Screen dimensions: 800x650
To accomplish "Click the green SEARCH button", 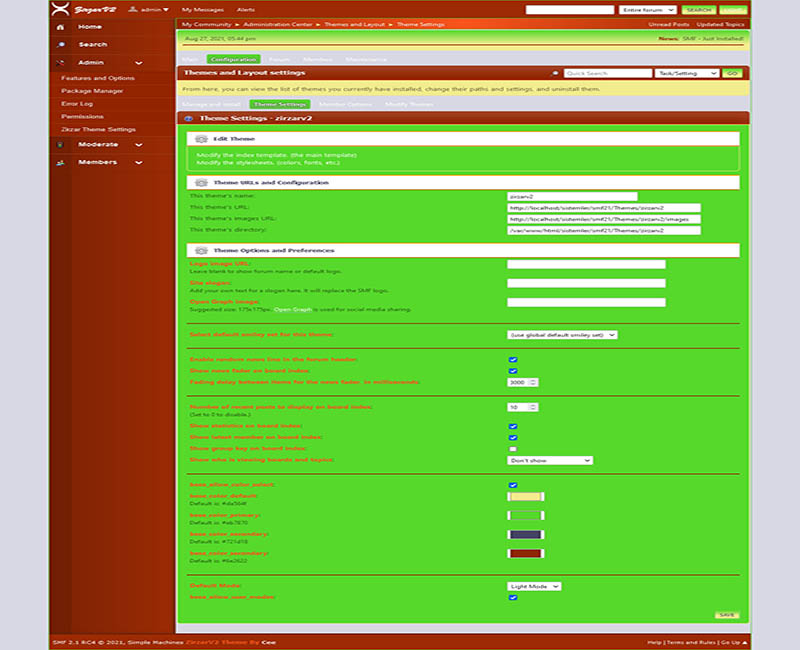I will (x=698, y=10).
